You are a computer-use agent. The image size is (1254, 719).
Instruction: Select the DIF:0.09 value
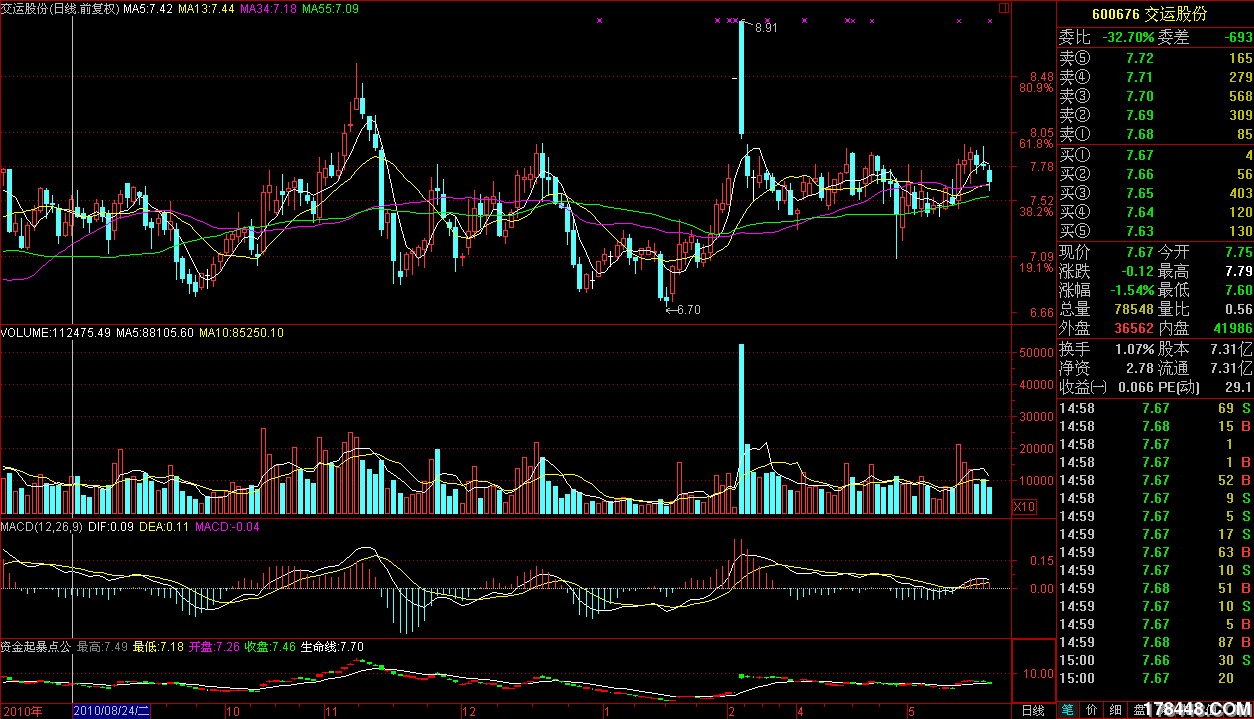(x=113, y=526)
